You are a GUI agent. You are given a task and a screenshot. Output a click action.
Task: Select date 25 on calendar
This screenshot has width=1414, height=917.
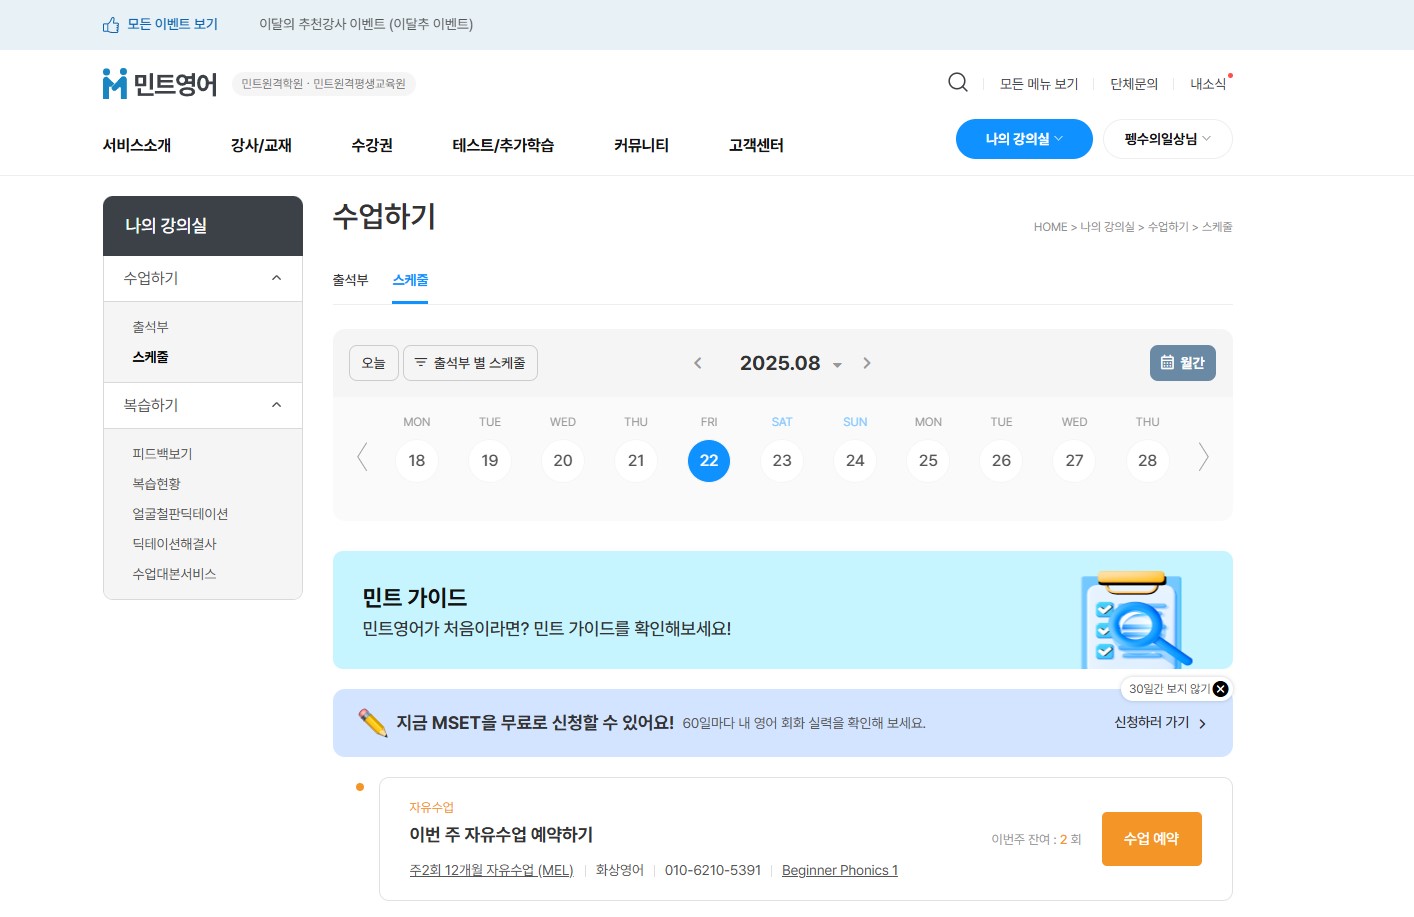pos(928,461)
